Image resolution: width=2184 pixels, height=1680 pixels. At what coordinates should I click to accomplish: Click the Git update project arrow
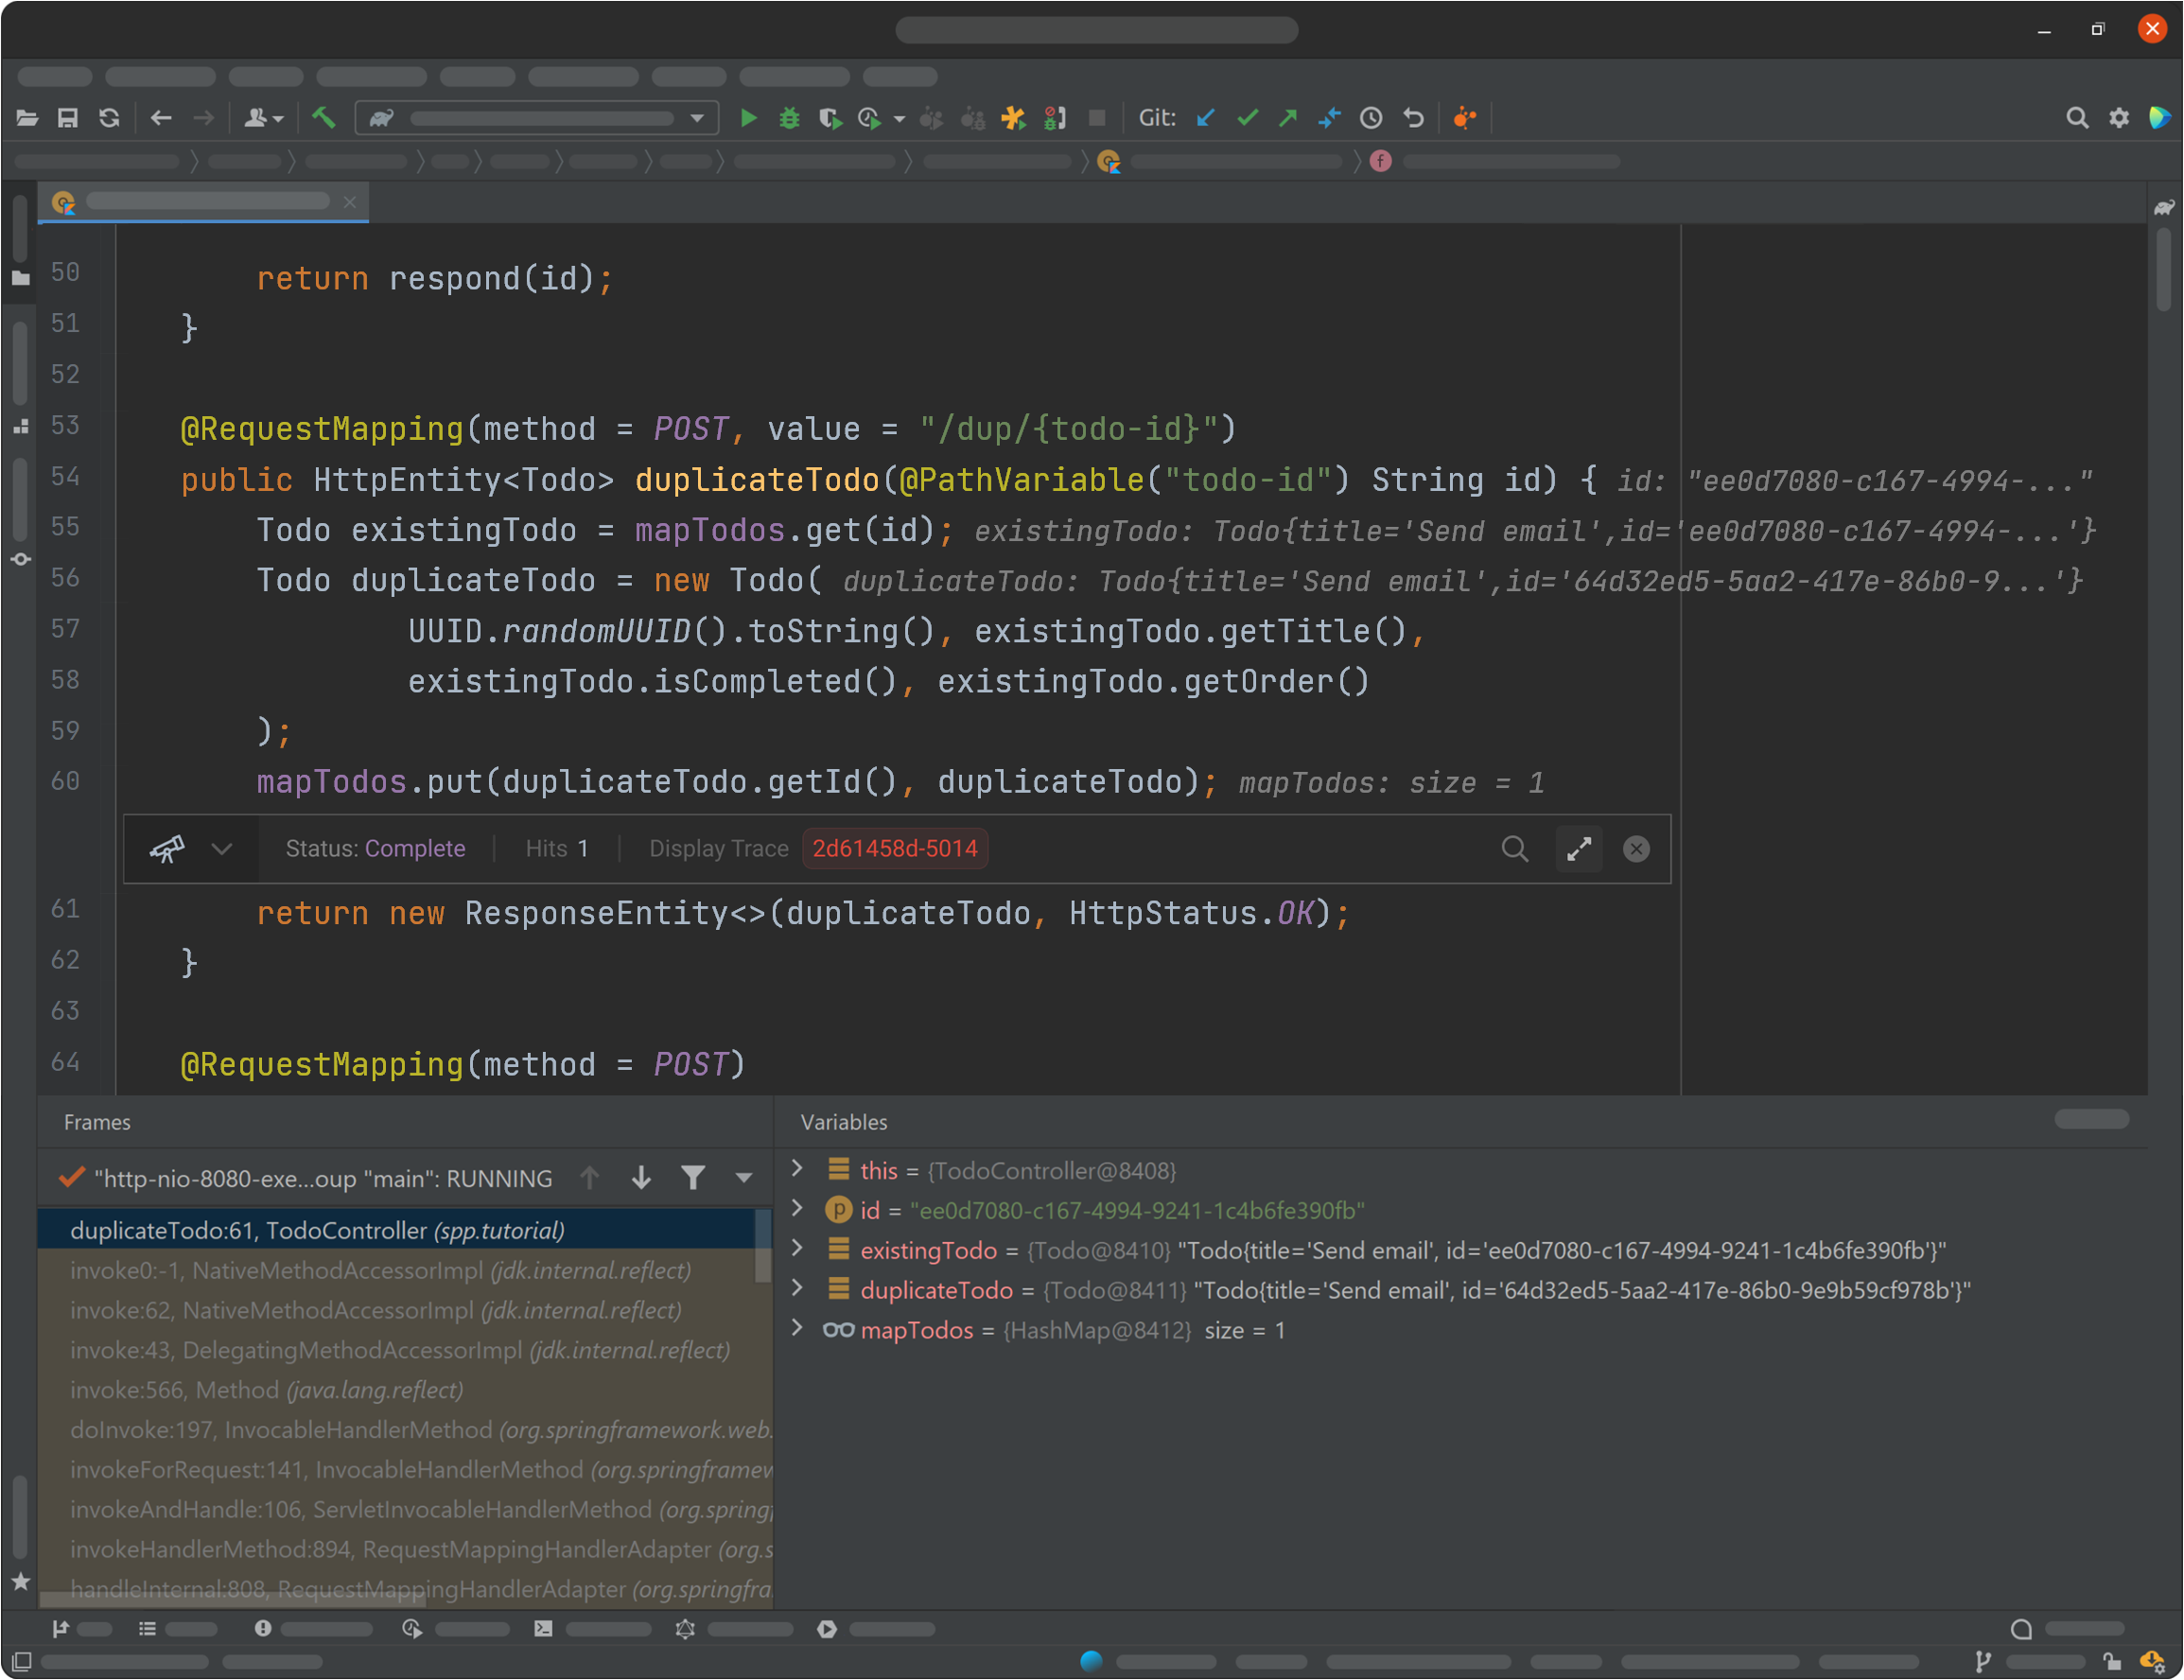1206,118
